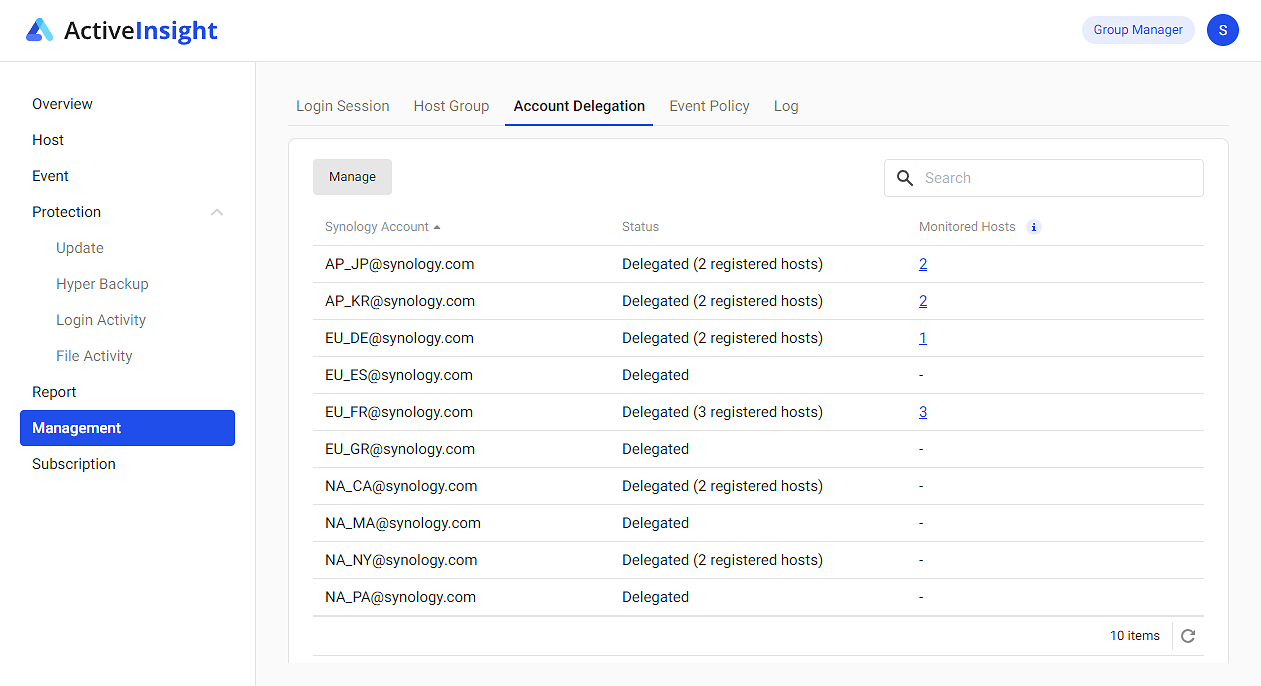The height and width of the screenshot is (686, 1261).
Task: Open the Event Policy tab
Action: click(x=709, y=106)
